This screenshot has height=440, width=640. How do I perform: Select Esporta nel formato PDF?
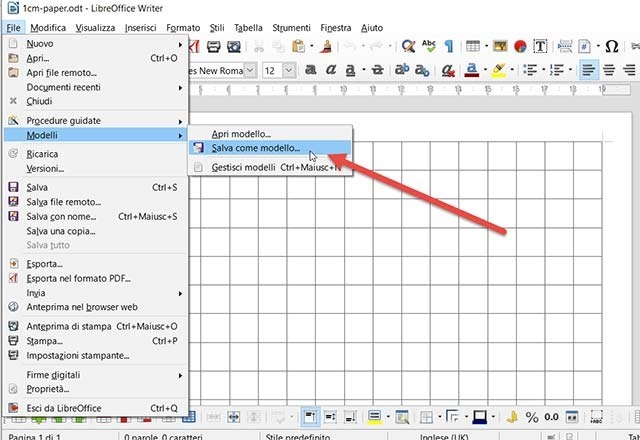tap(95, 278)
